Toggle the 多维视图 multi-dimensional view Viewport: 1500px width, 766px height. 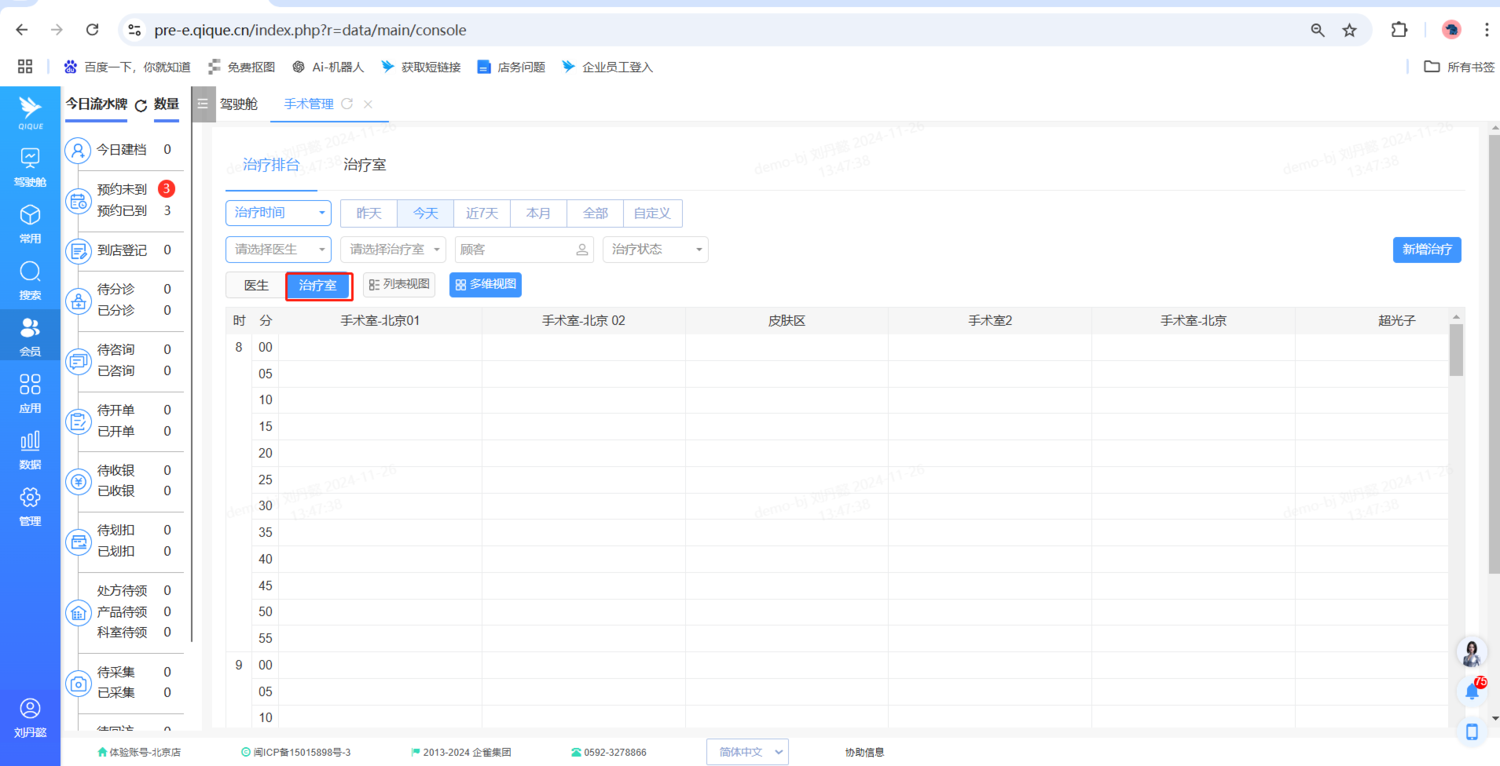point(485,285)
